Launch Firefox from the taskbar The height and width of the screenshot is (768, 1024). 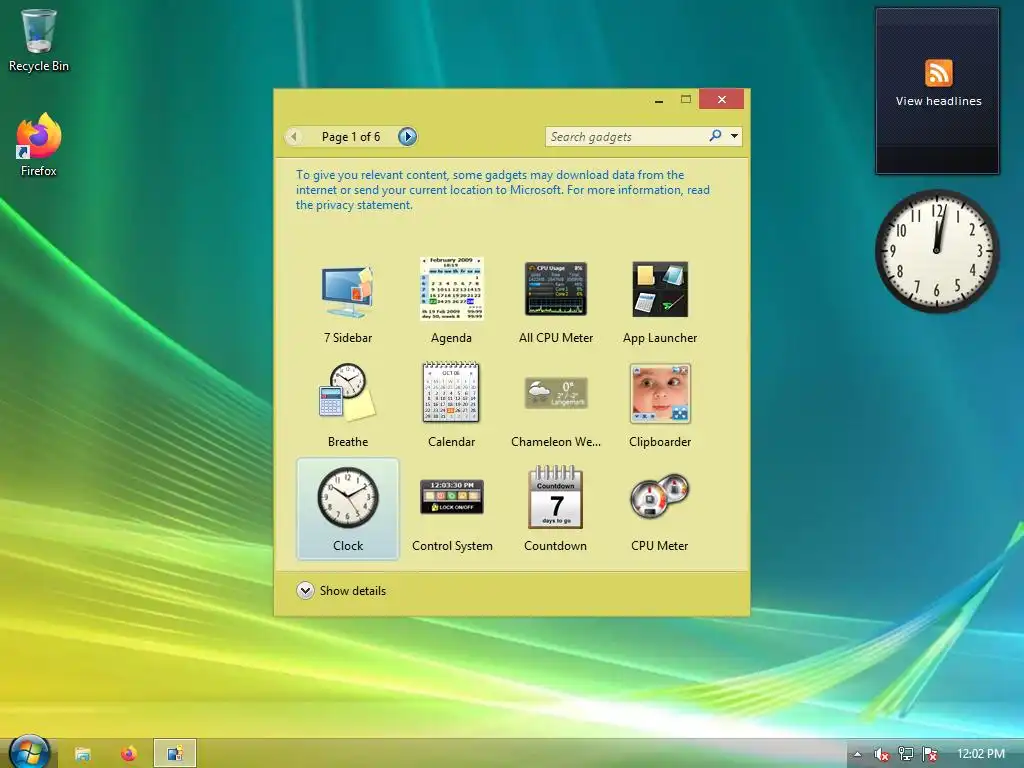coord(129,754)
